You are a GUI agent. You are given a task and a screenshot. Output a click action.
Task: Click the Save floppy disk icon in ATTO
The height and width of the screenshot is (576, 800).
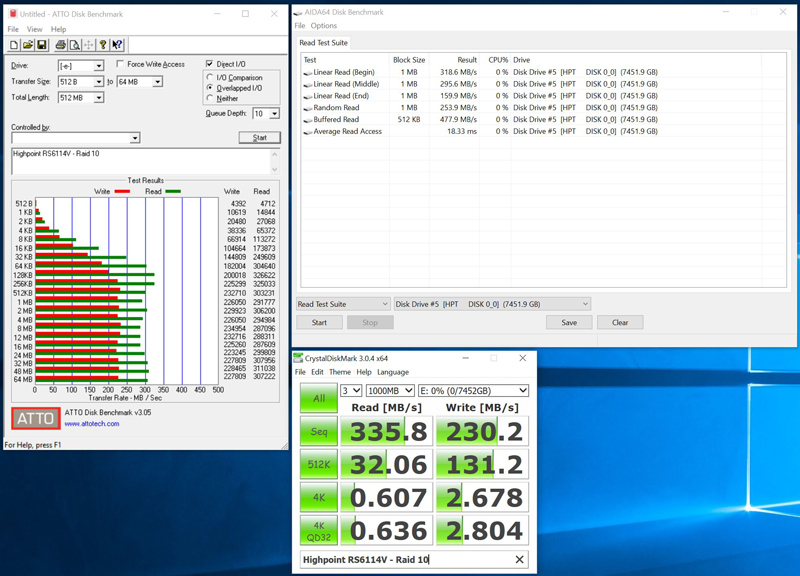point(42,45)
